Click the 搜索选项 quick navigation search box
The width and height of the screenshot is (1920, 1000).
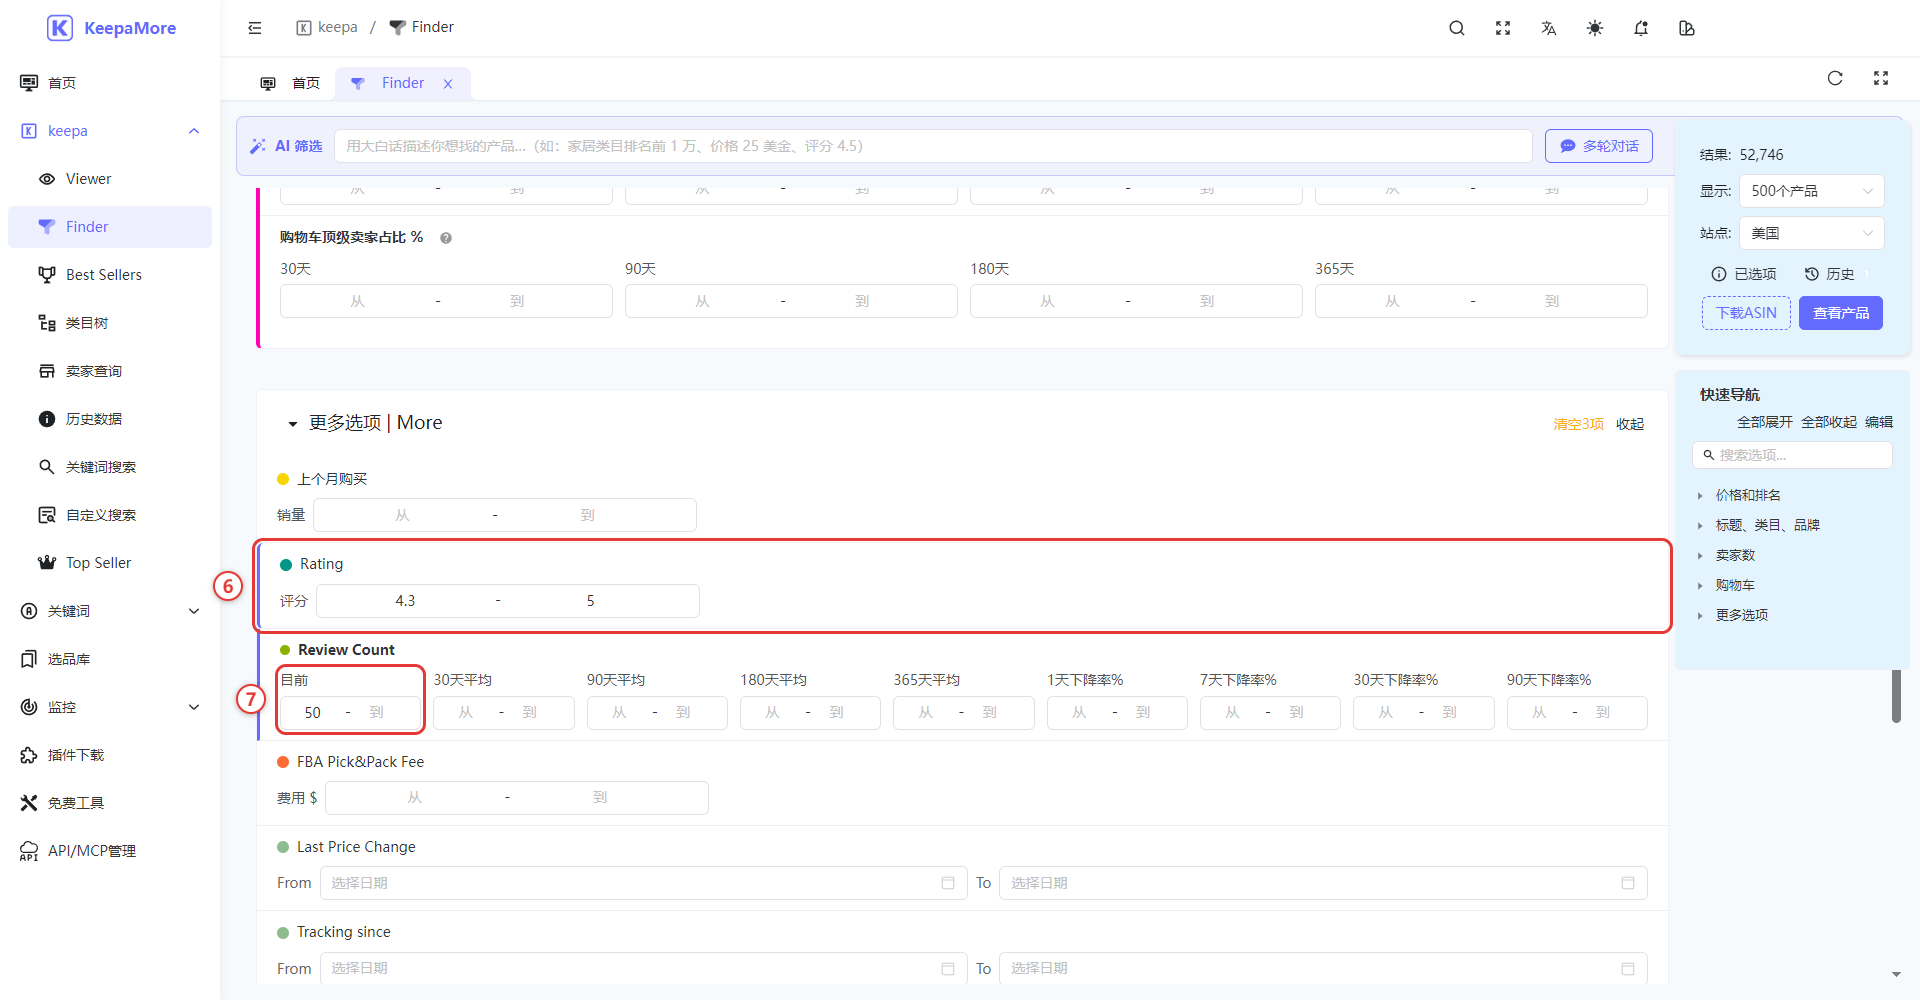coord(1792,455)
